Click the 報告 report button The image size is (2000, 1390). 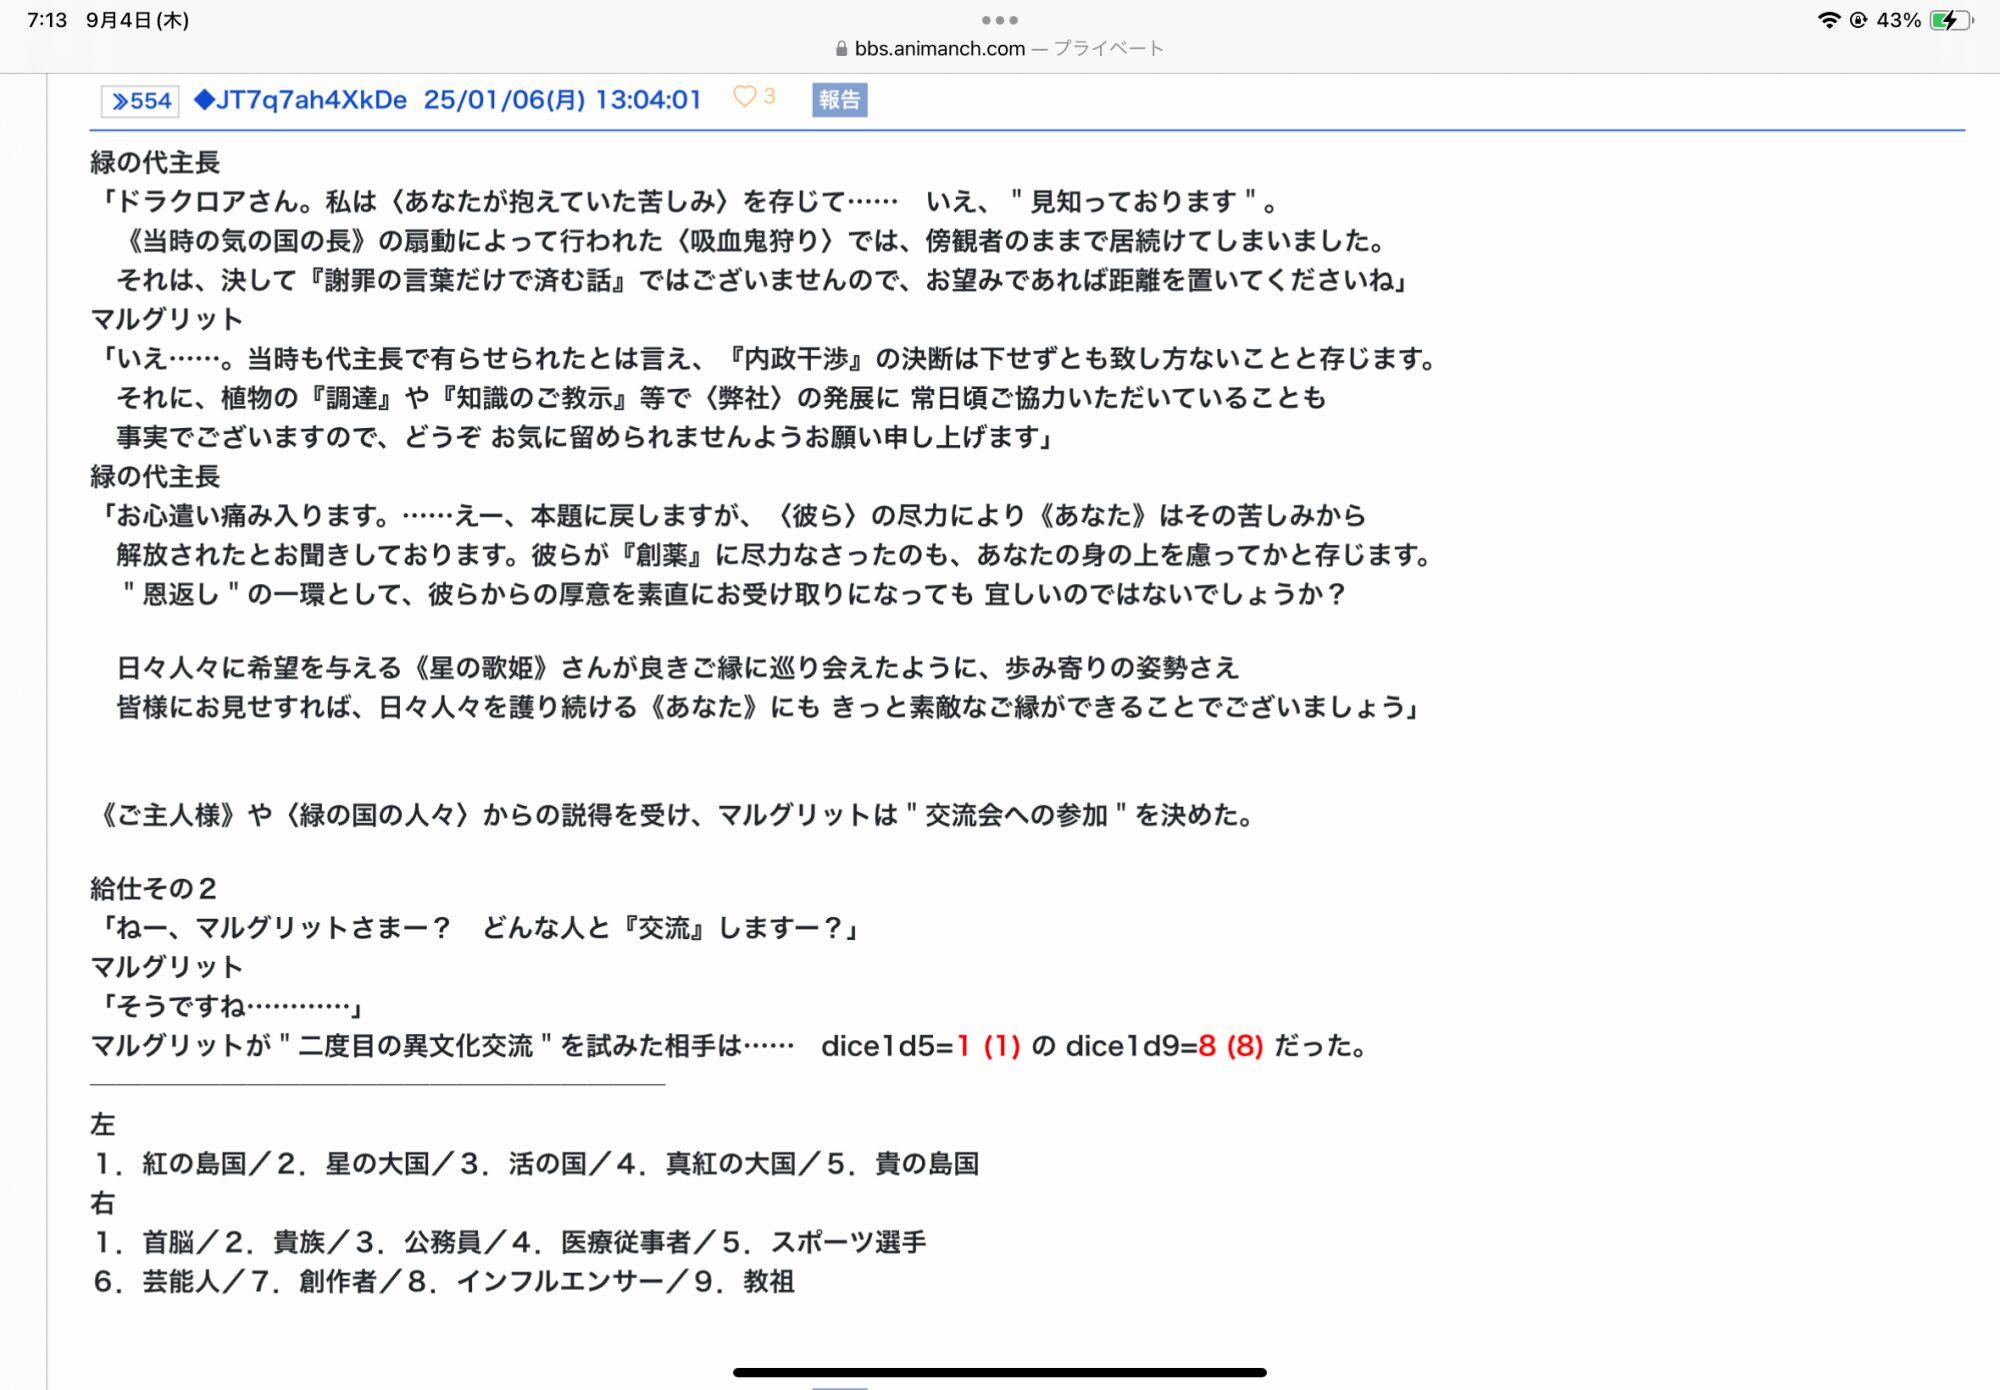click(839, 100)
